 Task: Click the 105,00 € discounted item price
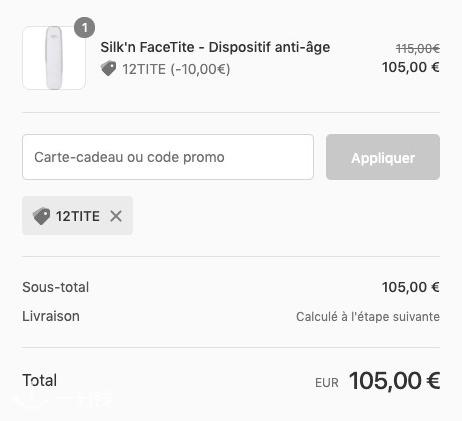[x=411, y=67]
